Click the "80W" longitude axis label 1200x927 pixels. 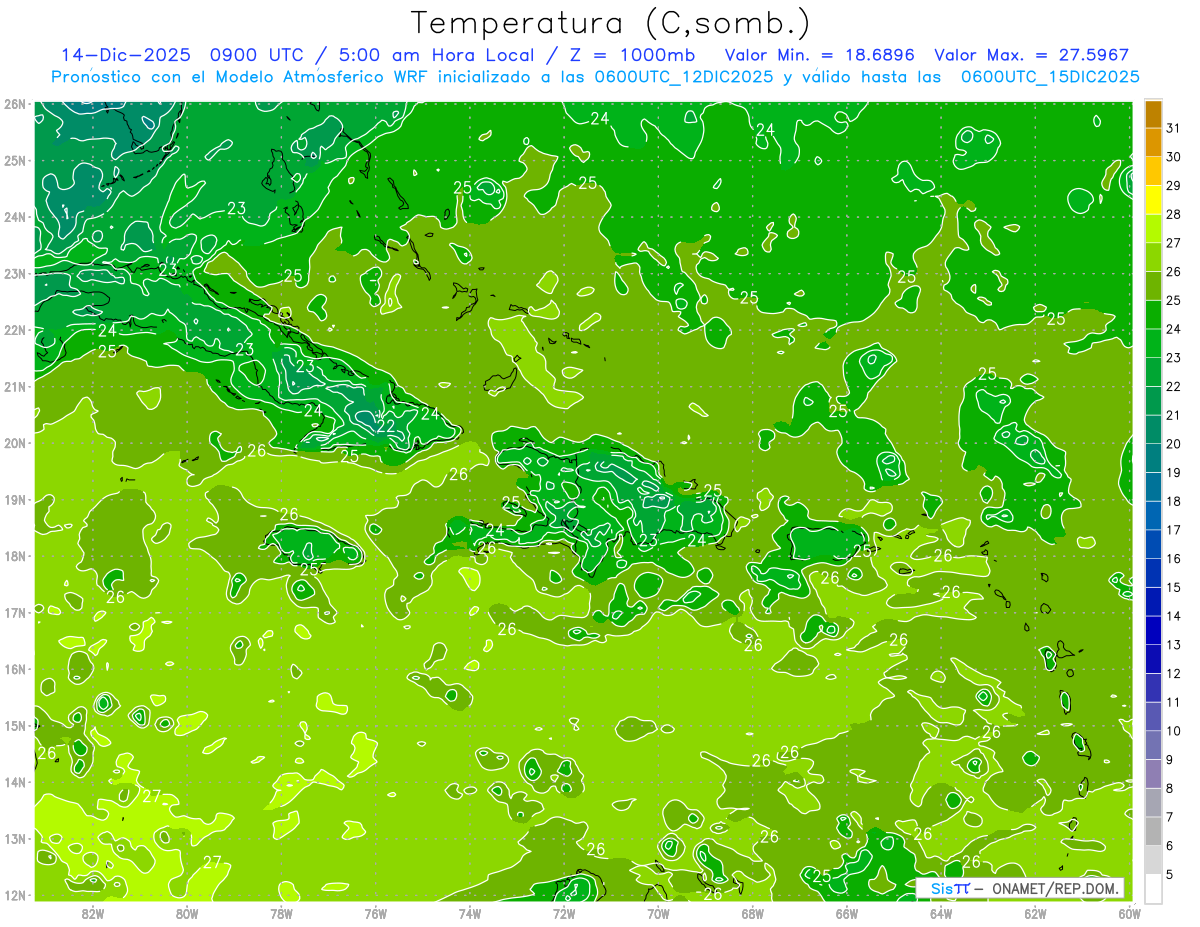click(x=187, y=913)
